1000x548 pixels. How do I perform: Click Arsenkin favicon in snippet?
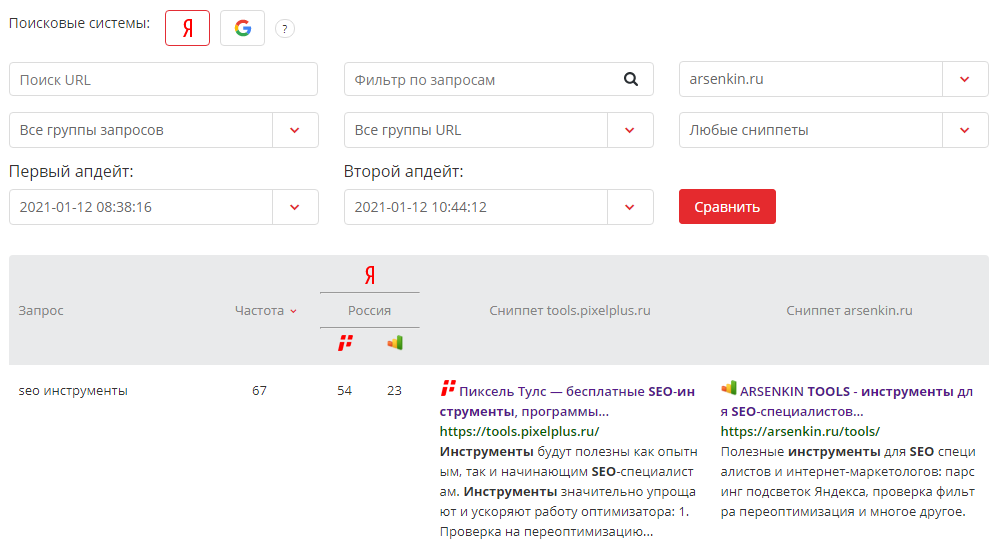(x=729, y=387)
